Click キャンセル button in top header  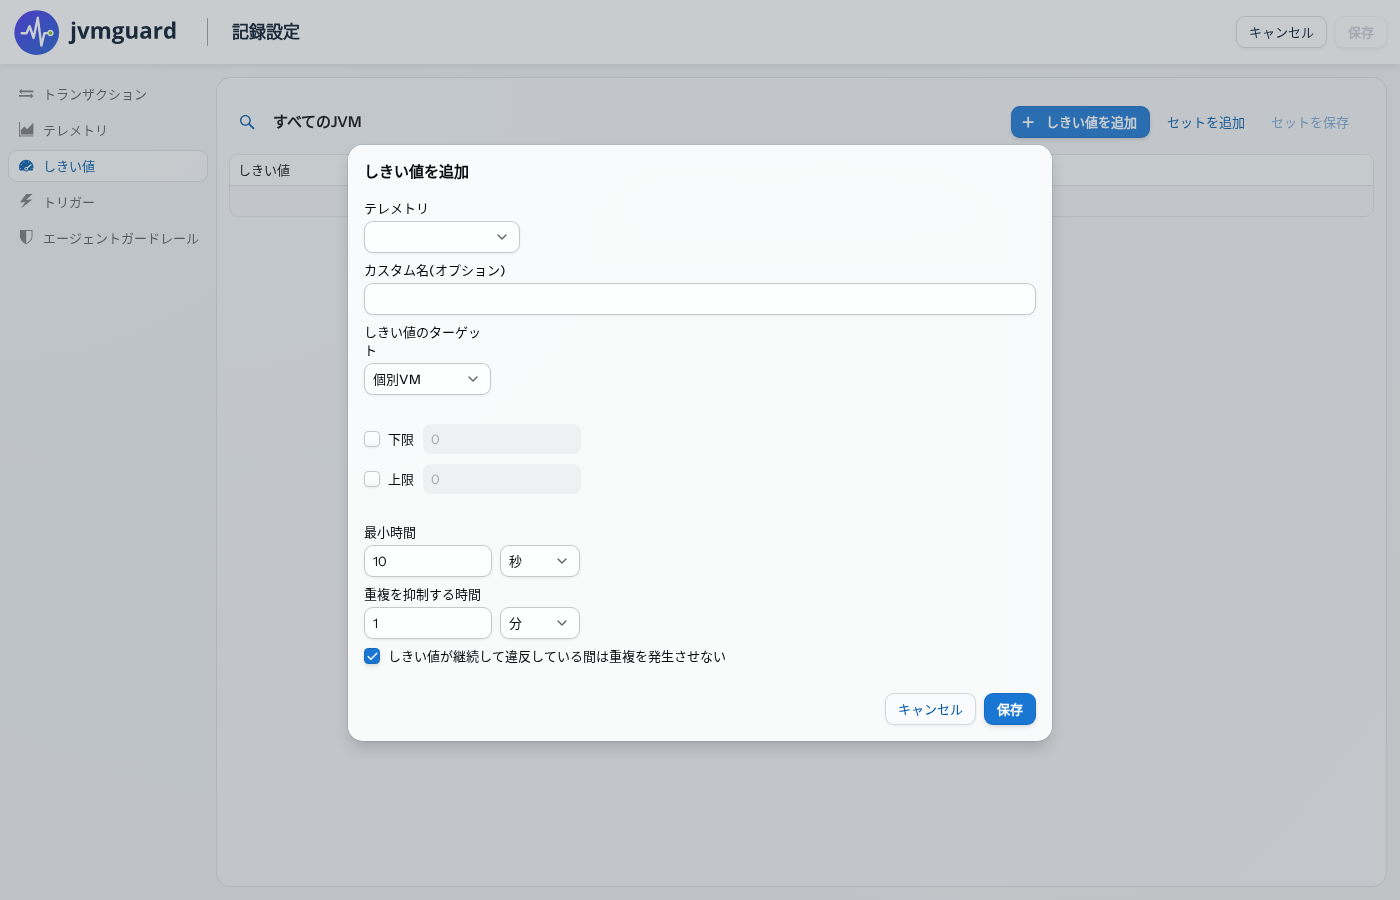[1281, 32]
